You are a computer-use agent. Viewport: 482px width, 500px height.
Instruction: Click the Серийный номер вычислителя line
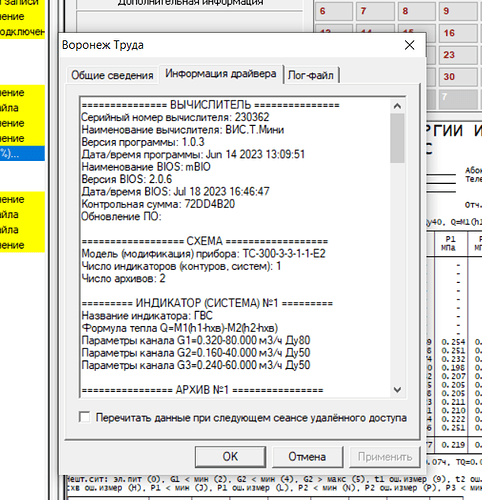[x=175, y=117]
